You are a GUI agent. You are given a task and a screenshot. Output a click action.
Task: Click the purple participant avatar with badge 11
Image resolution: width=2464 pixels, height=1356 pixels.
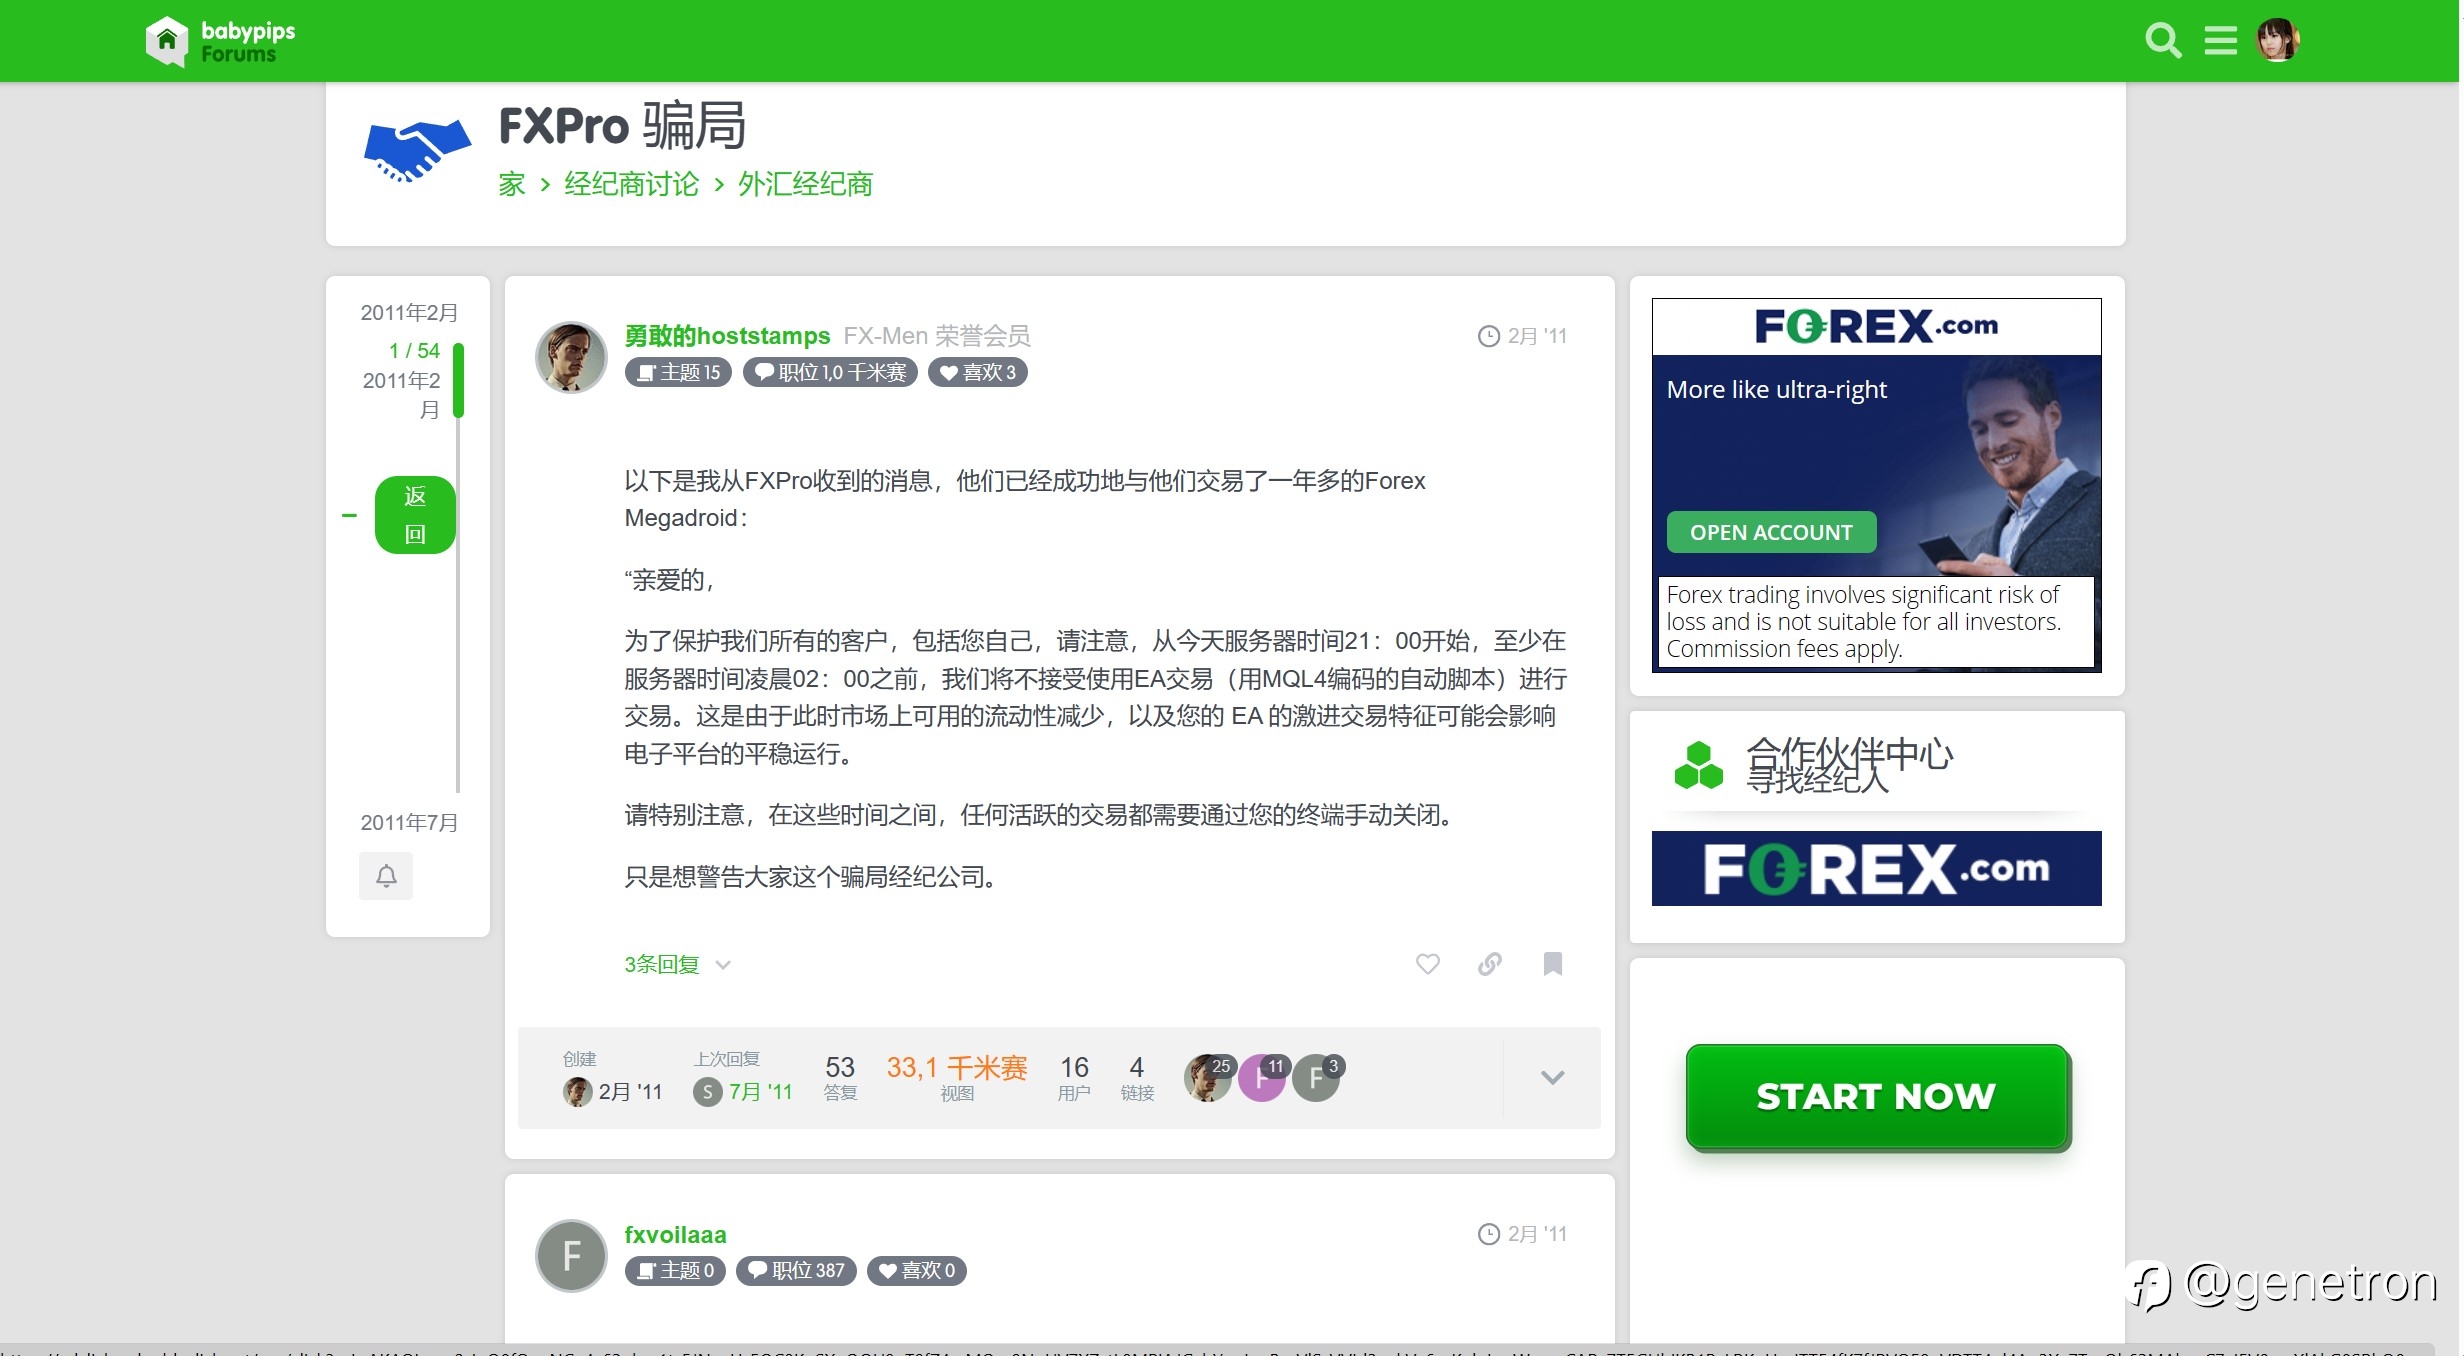(x=1262, y=1078)
